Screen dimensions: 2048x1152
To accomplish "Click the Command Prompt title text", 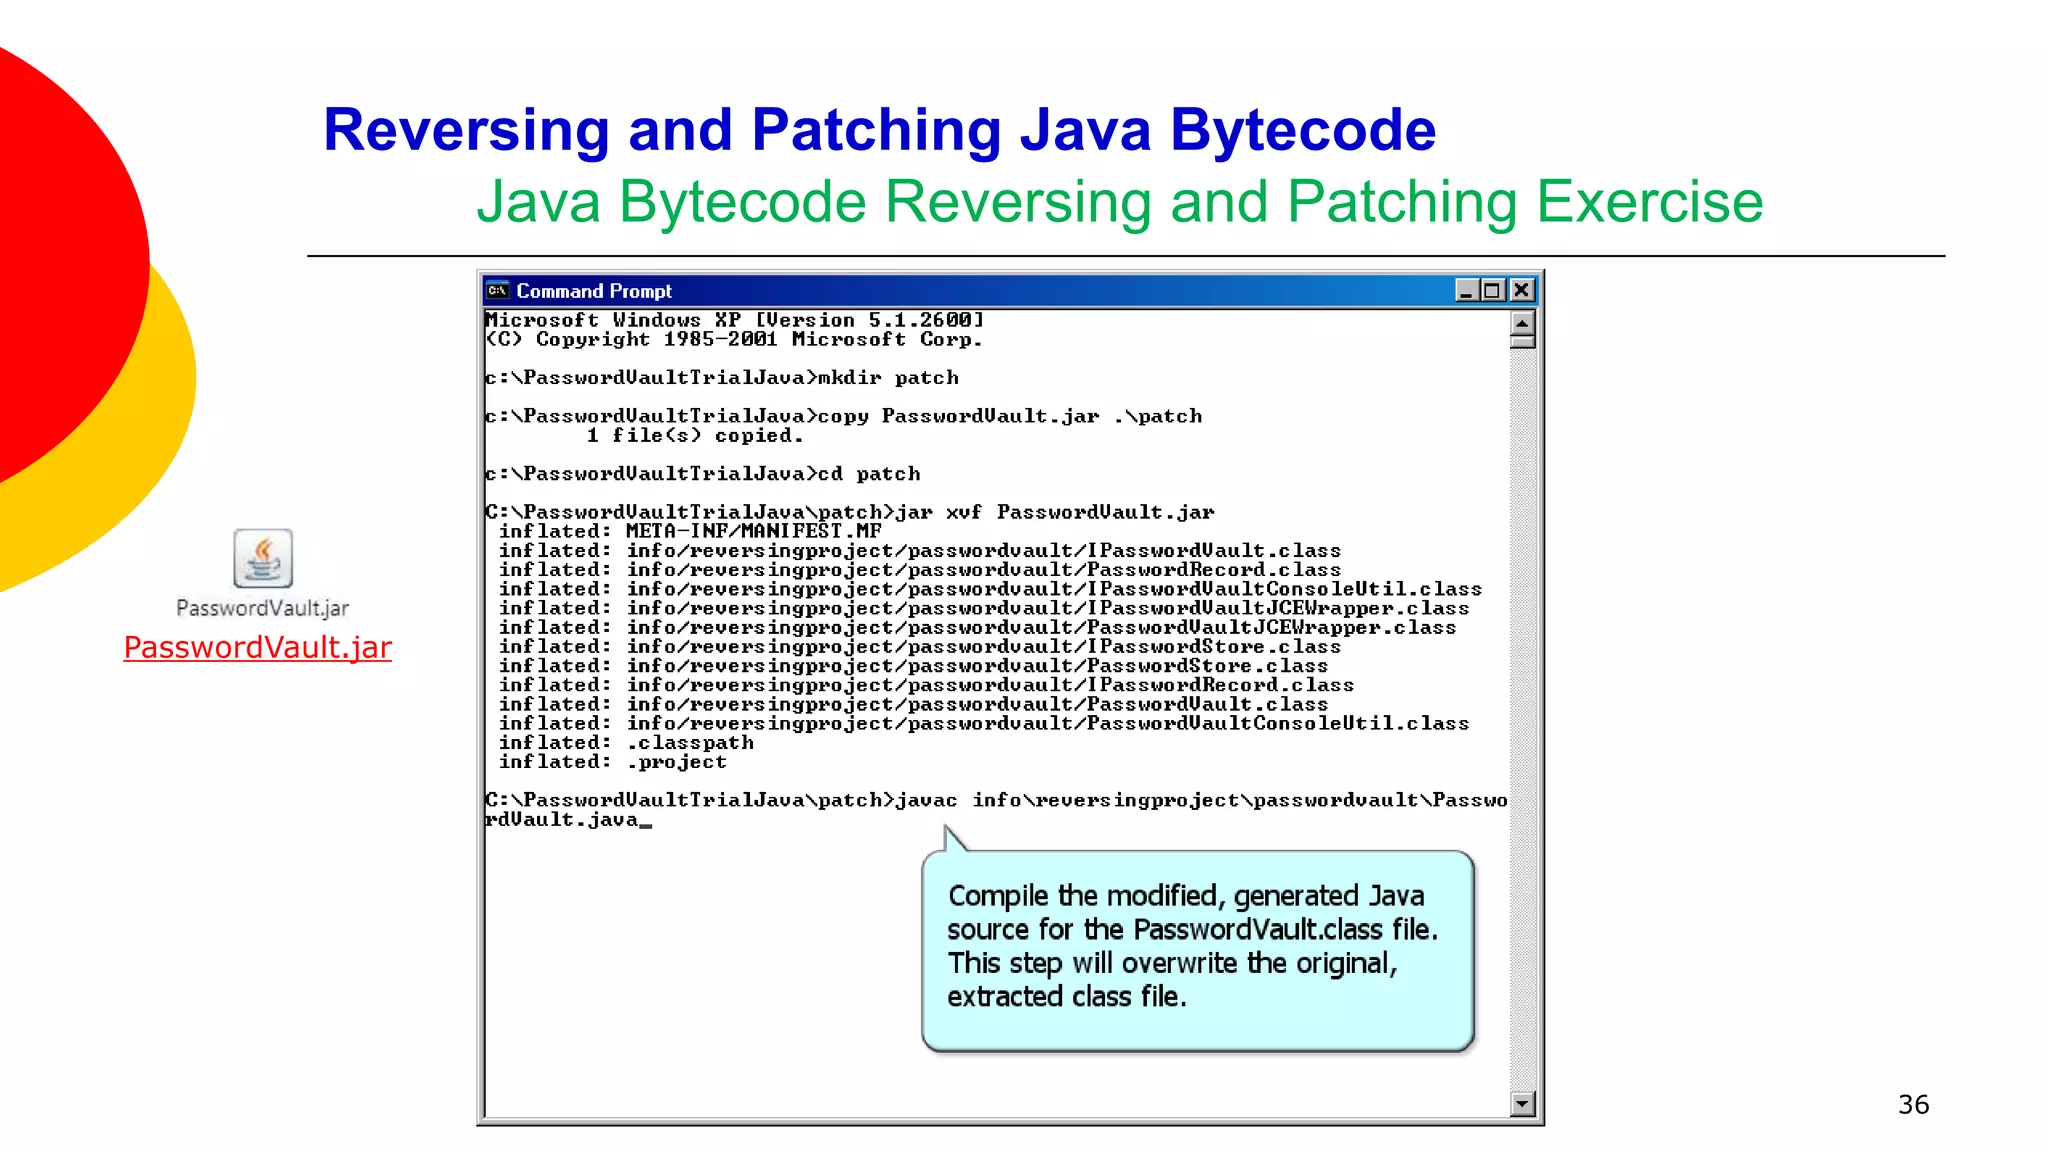I will pos(594,291).
